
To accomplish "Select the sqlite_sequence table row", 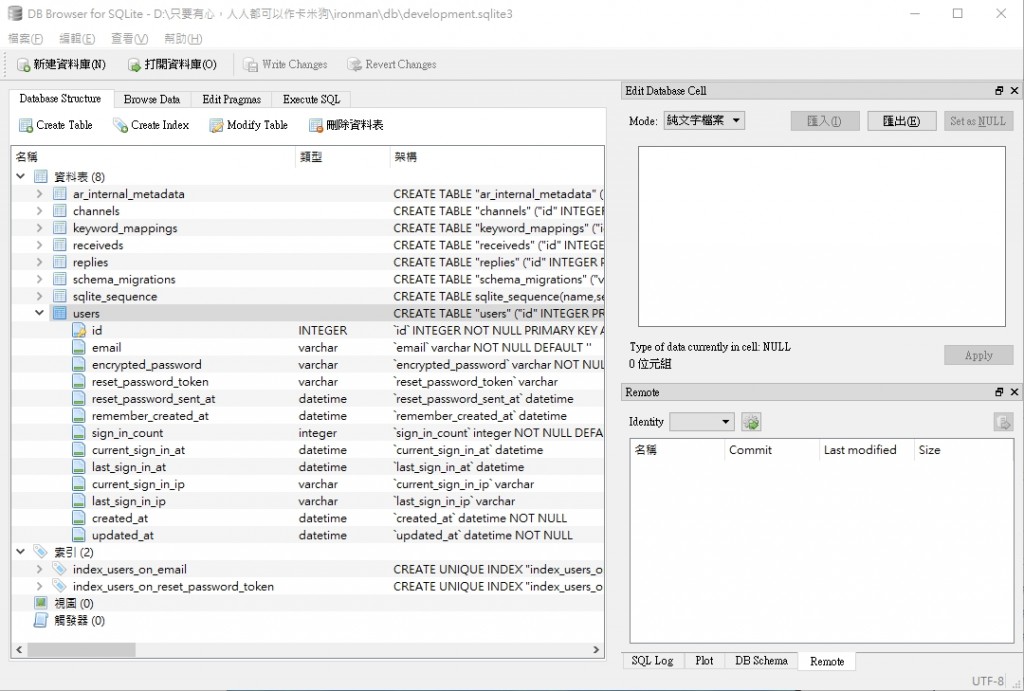I will pyautogui.click(x=308, y=297).
